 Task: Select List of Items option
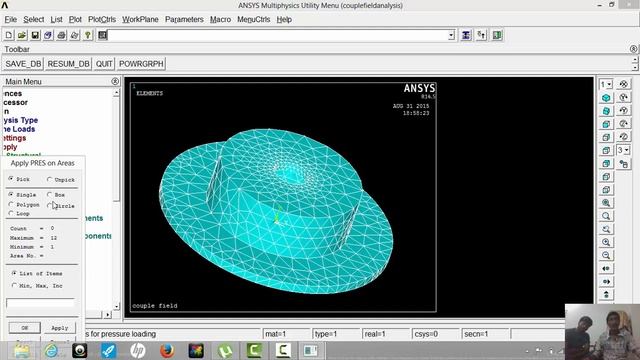tap(14, 273)
